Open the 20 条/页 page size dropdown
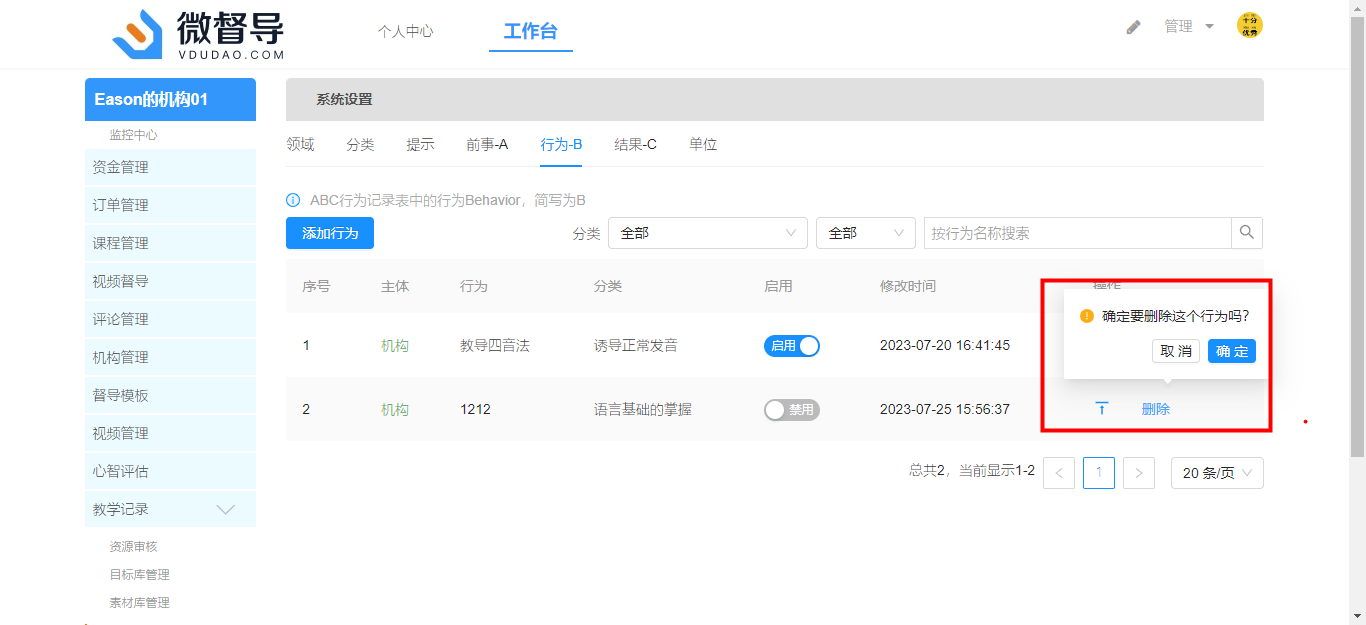Screen dimensions: 1366x625 (1217, 473)
